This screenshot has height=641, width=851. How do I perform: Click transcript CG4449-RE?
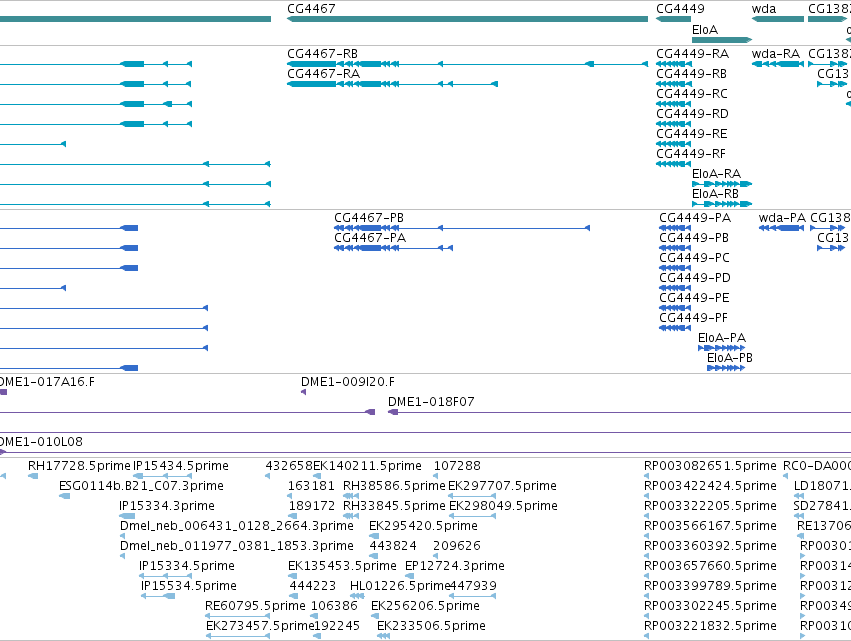pos(674,144)
